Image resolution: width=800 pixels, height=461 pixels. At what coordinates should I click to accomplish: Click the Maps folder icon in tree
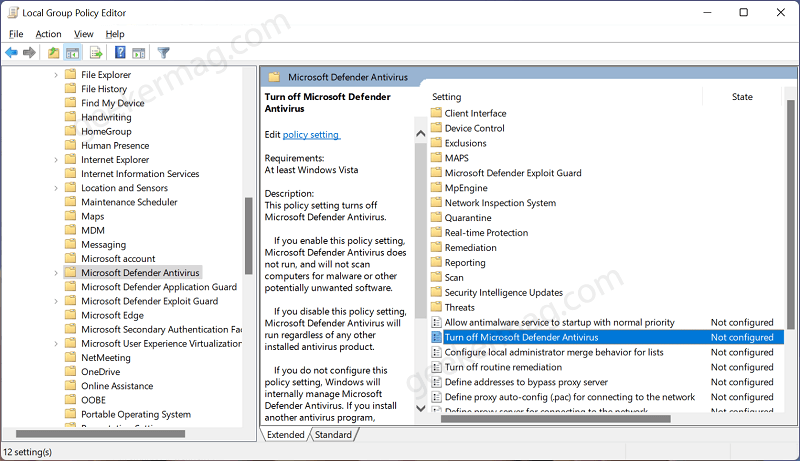pos(70,216)
